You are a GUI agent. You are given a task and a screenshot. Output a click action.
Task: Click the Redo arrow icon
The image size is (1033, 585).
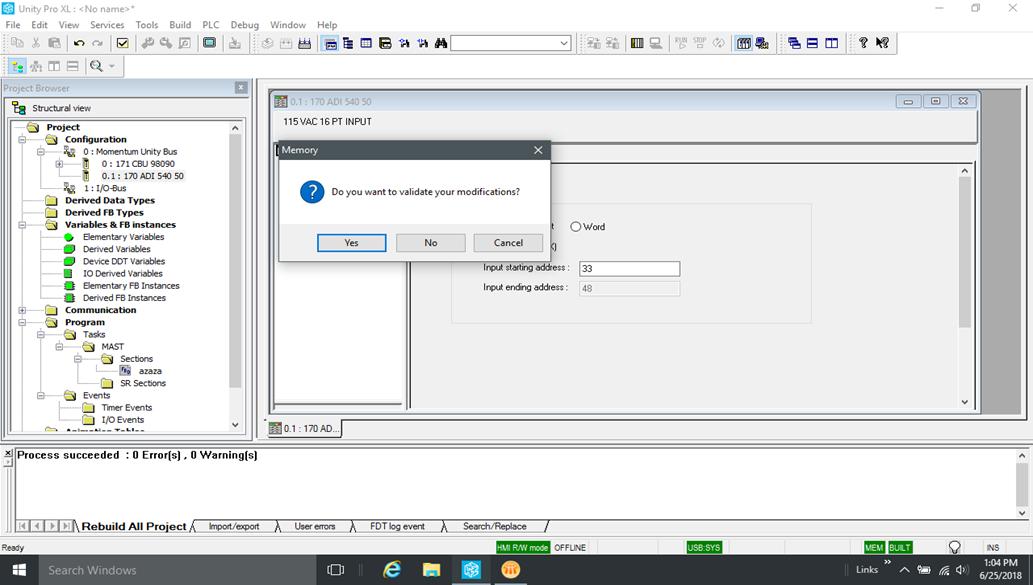[98, 43]
